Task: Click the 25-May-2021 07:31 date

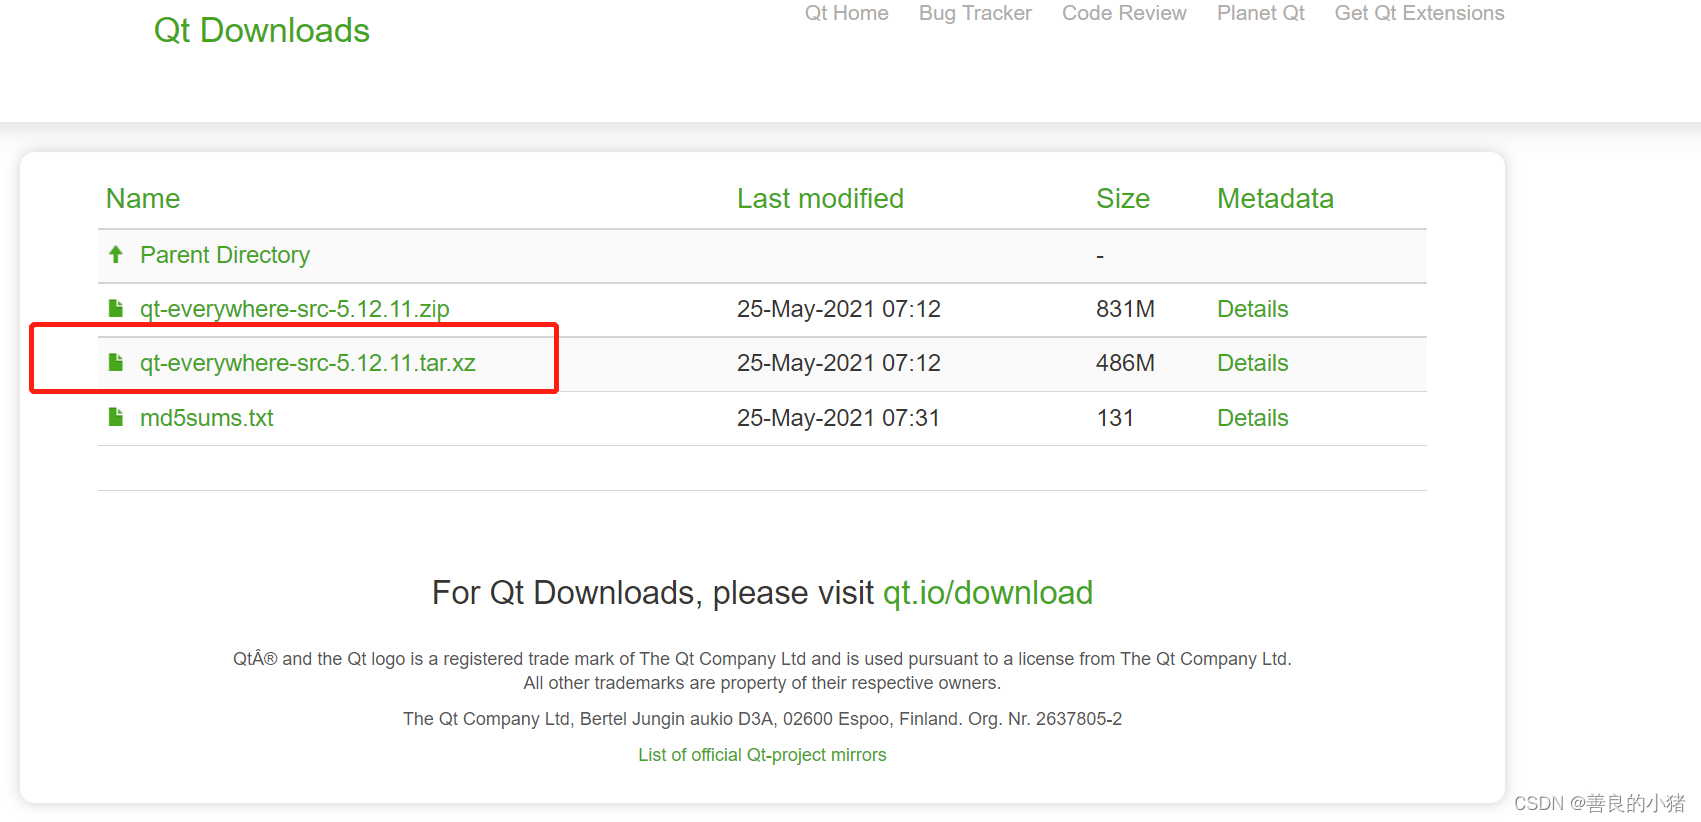Action: coord(839,418)
